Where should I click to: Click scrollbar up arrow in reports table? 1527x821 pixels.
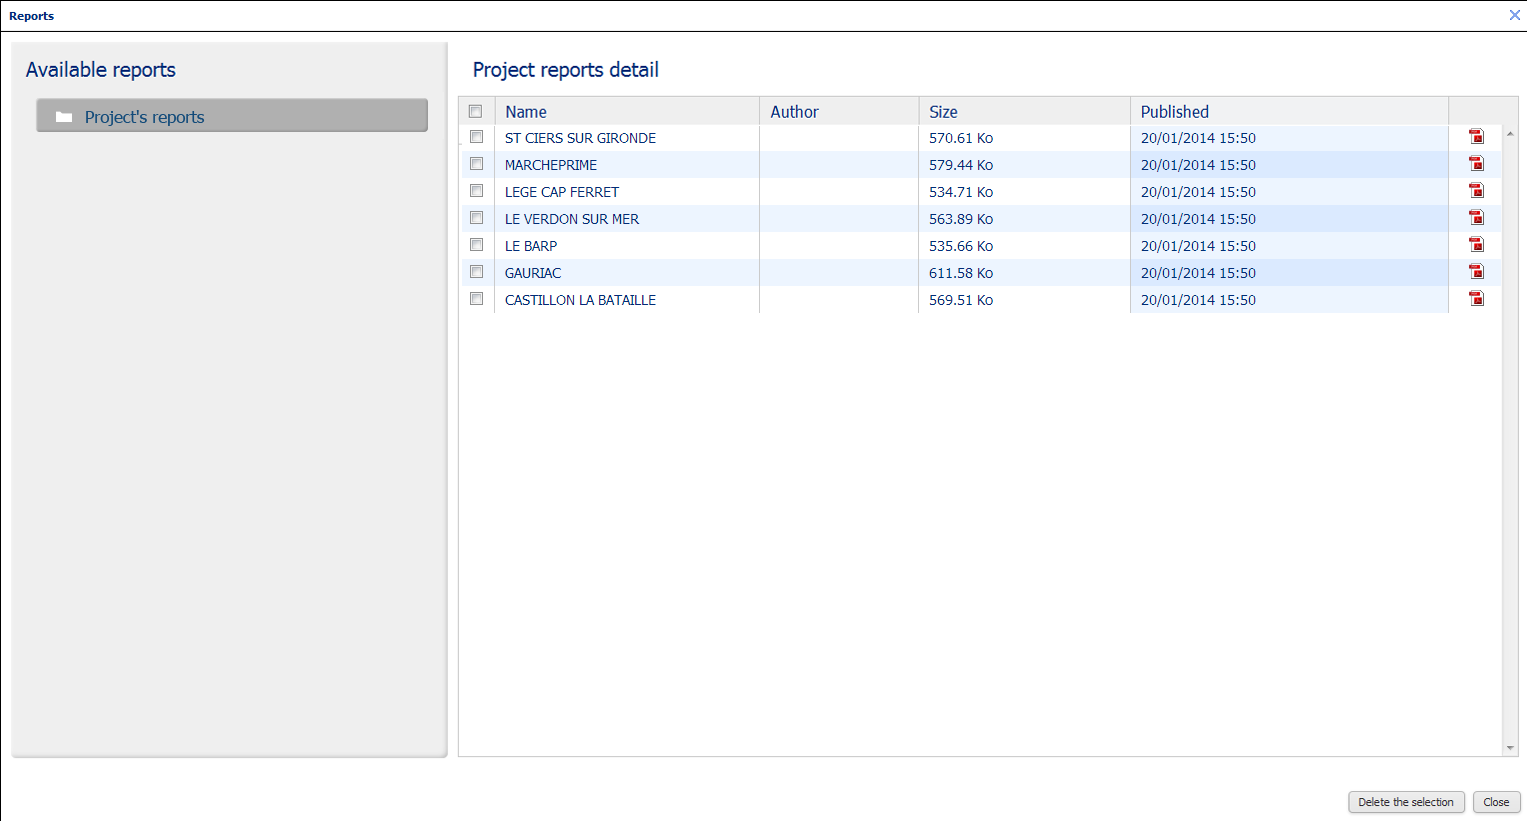coord(1510,134)
